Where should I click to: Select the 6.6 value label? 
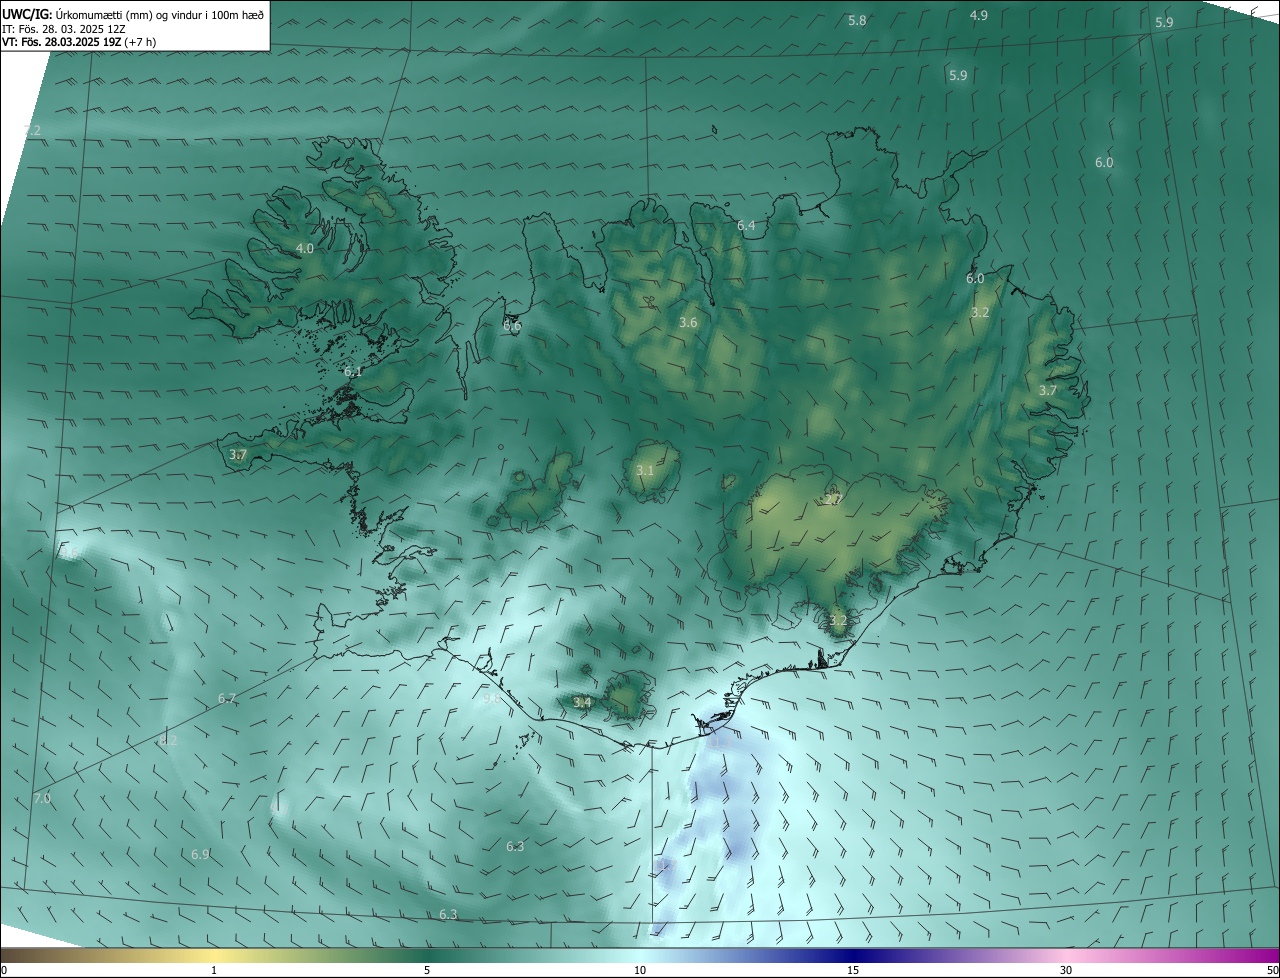click(512, 325)
